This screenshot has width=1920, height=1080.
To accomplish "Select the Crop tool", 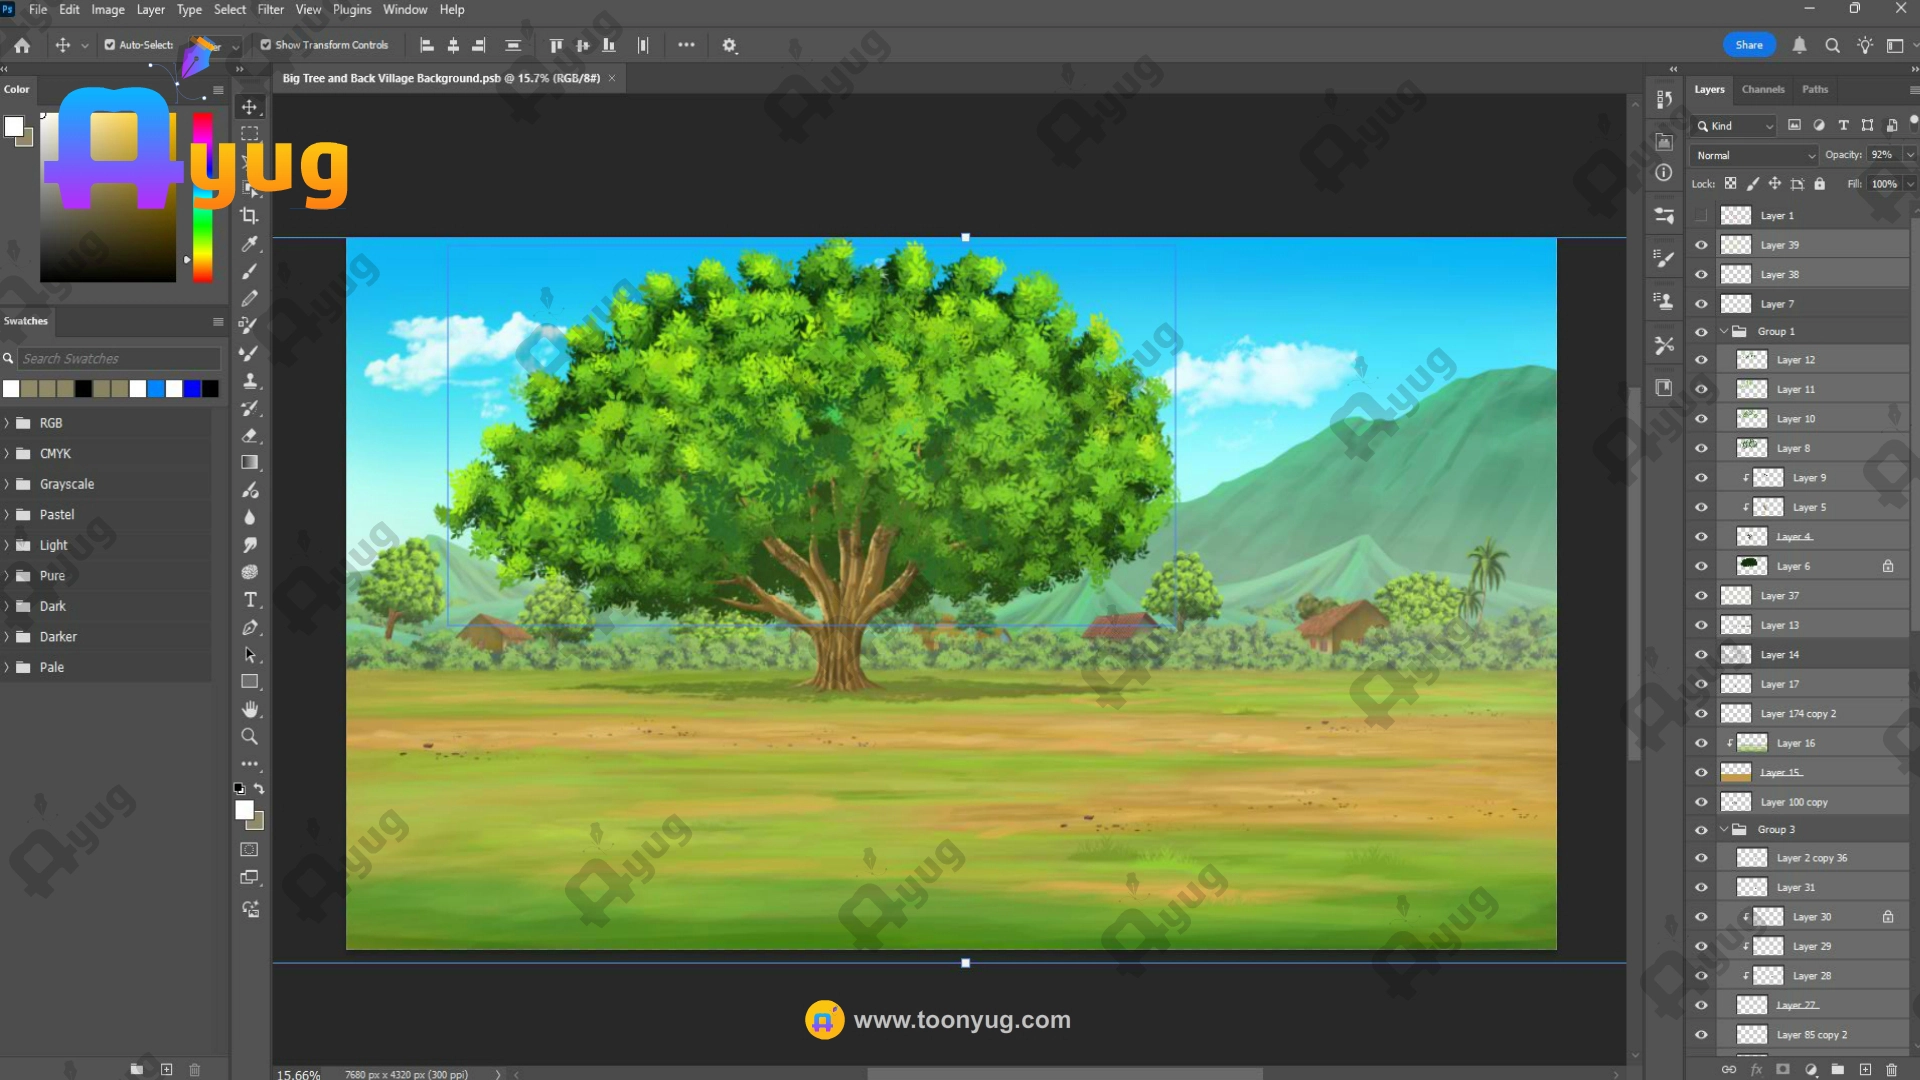I will point(249,216).
